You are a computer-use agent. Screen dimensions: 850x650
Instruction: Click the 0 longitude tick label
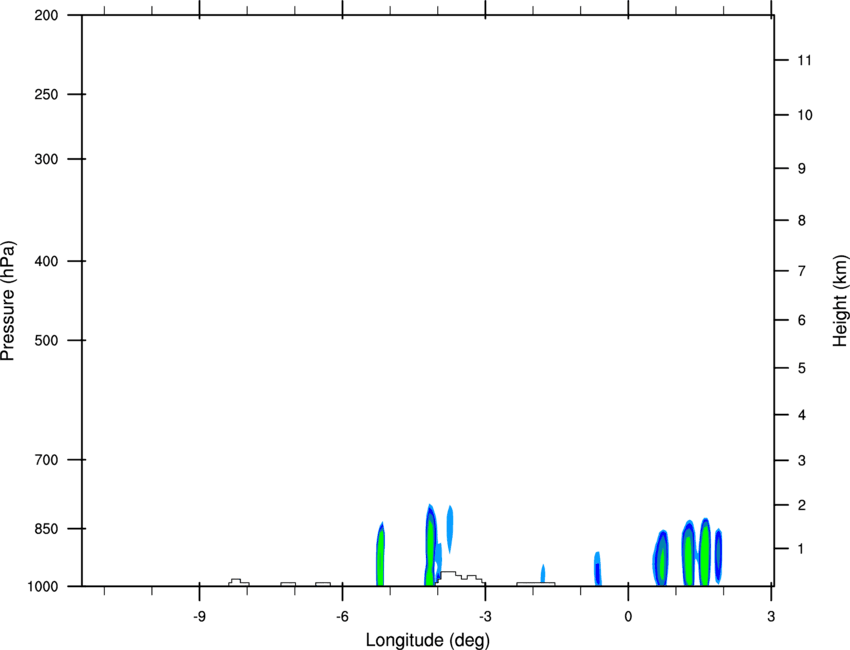coord(628,617)
